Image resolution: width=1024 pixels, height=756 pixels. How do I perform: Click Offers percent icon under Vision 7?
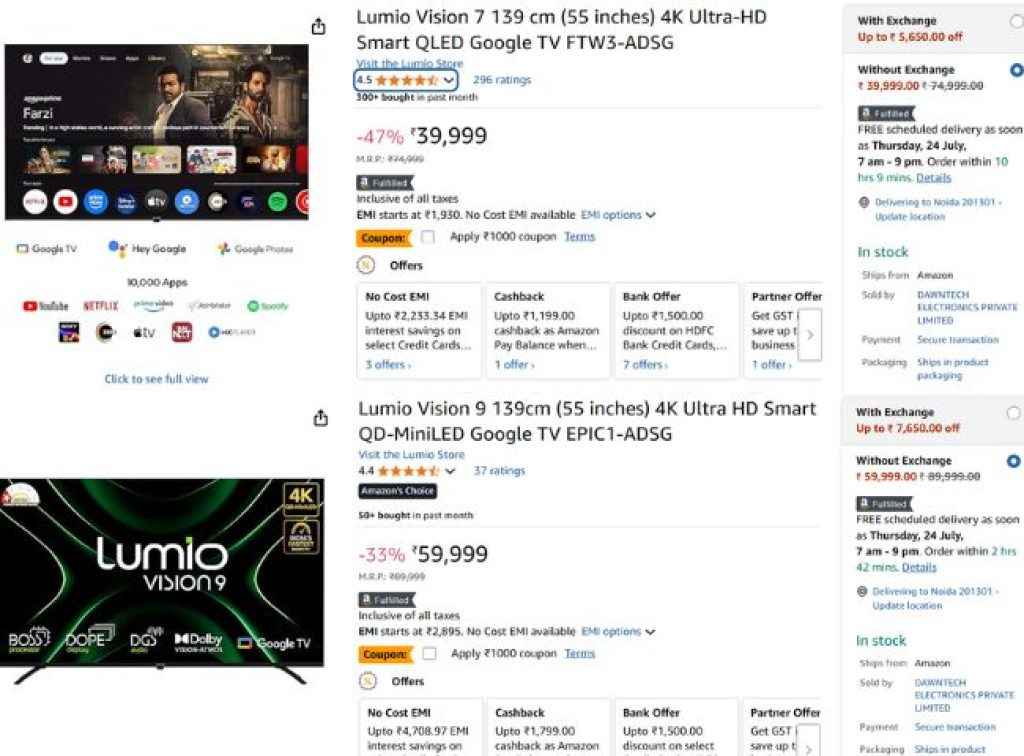tap(367, 265)
